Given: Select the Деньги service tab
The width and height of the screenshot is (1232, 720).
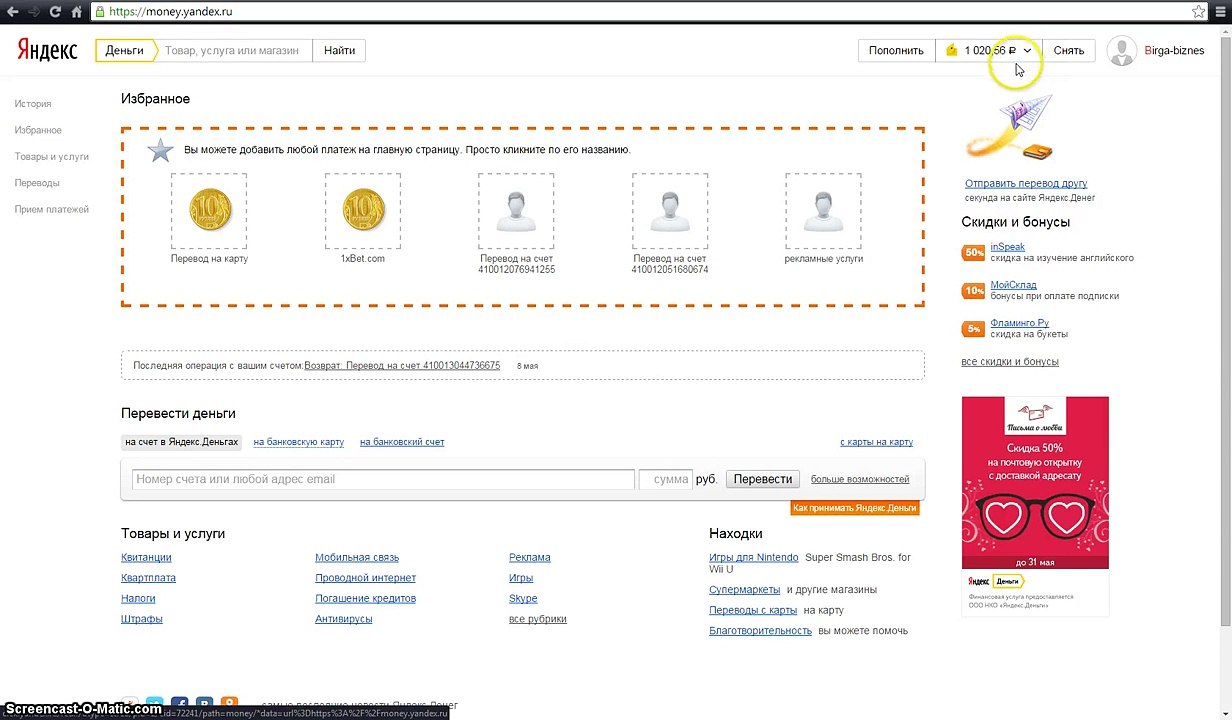Looking at the screenshot, I should 125,50.
